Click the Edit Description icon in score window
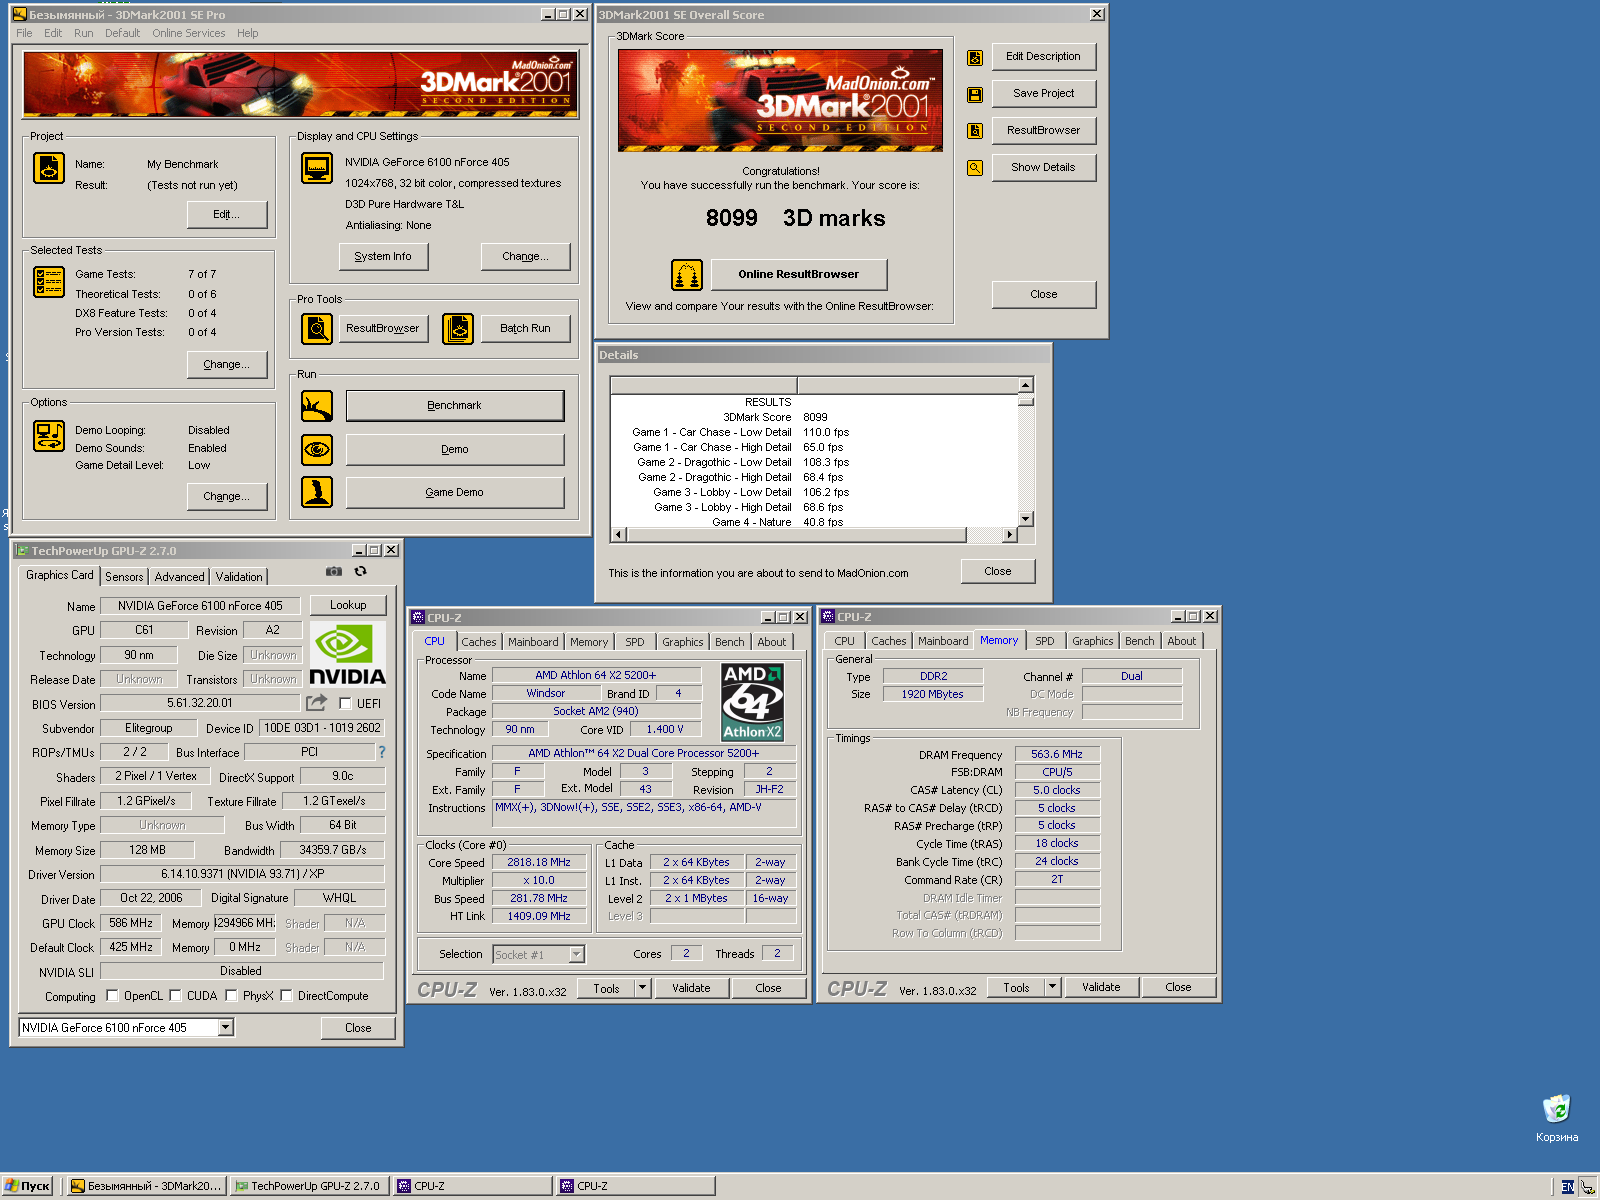 click(x=975, y=58)
